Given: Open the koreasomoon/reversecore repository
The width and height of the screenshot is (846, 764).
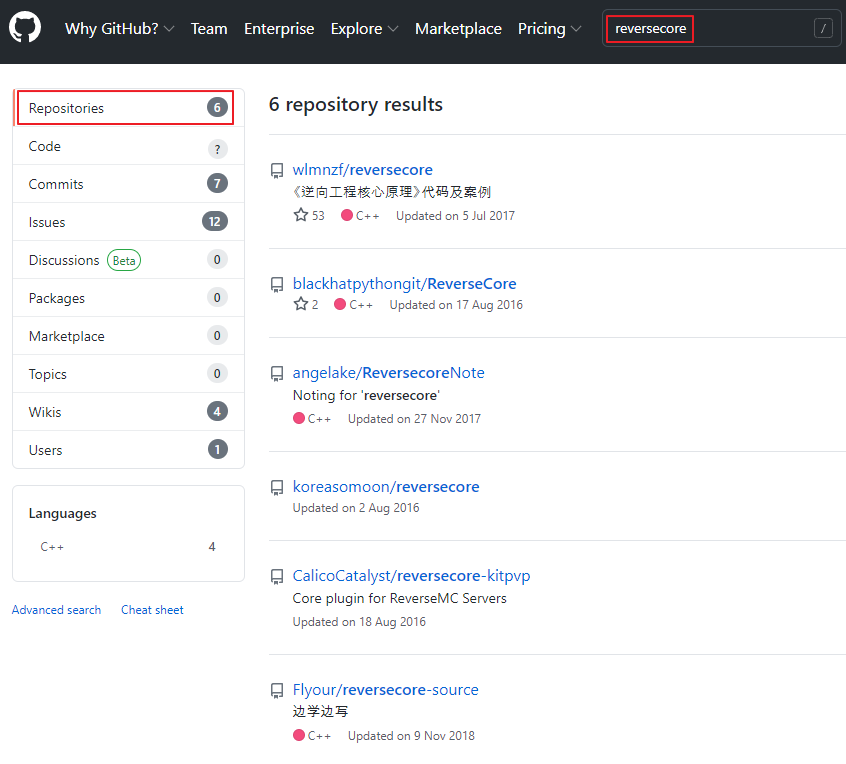Looking at the screenshot, I should click(386, 487).
